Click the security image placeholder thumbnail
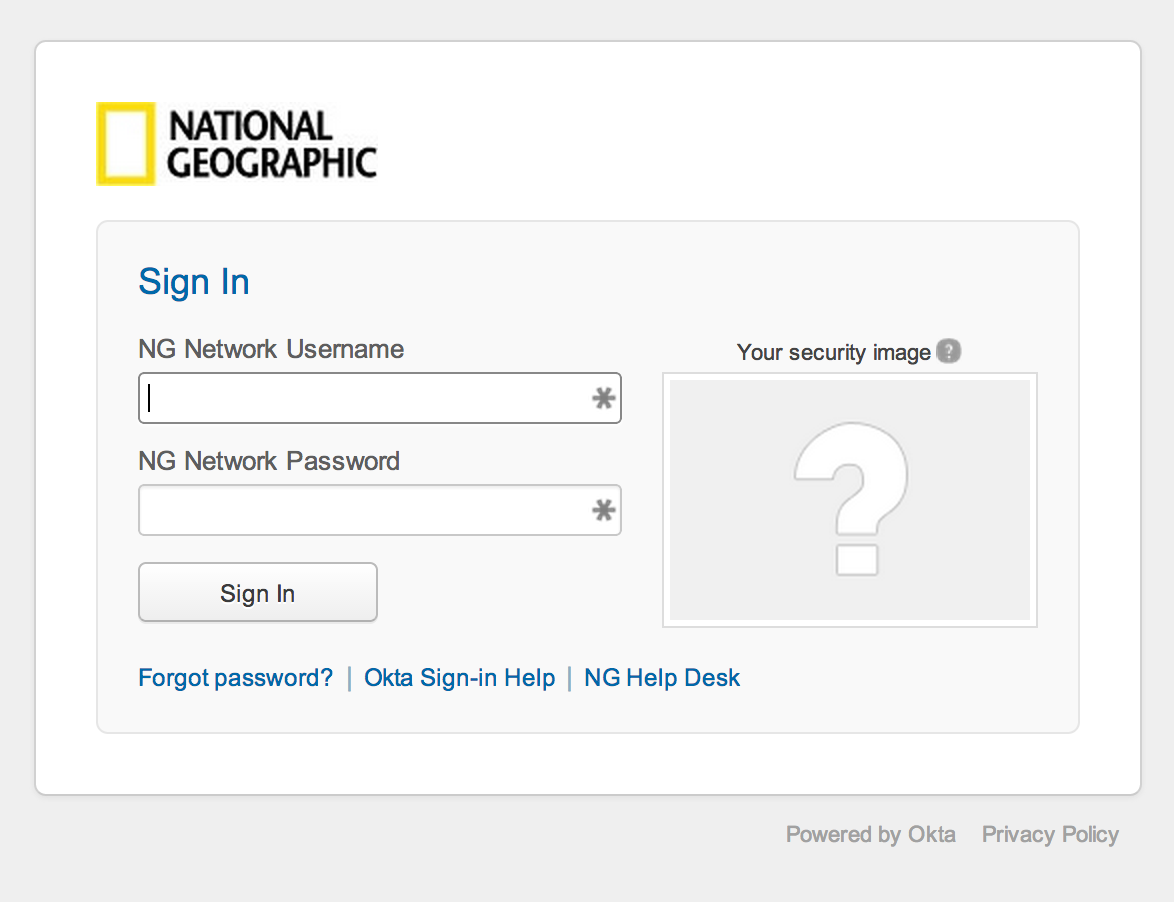1174x902 pixels. point(850,500)
